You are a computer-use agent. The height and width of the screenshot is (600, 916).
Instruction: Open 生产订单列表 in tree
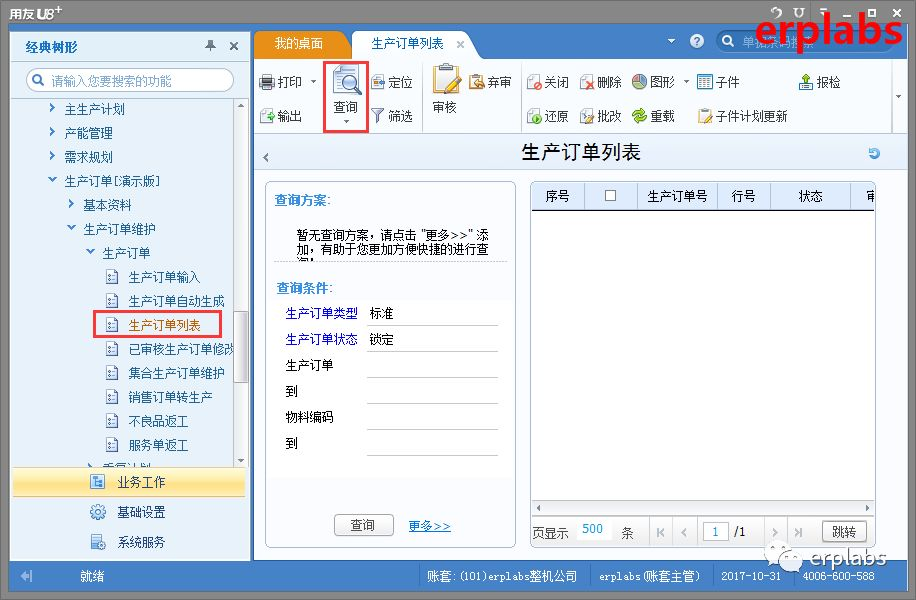click(x=164, y=325)
